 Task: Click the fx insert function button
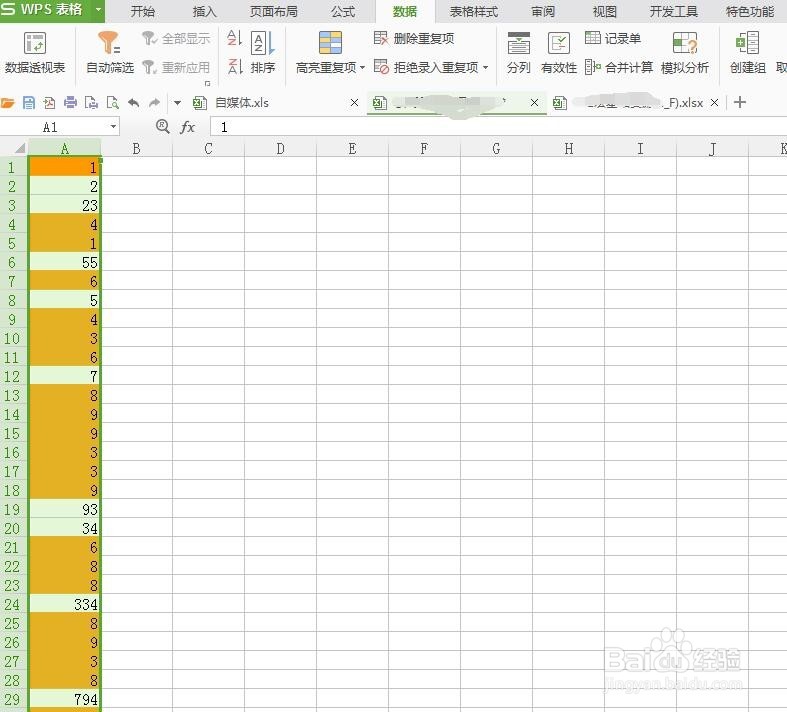(x=187, y=127)
